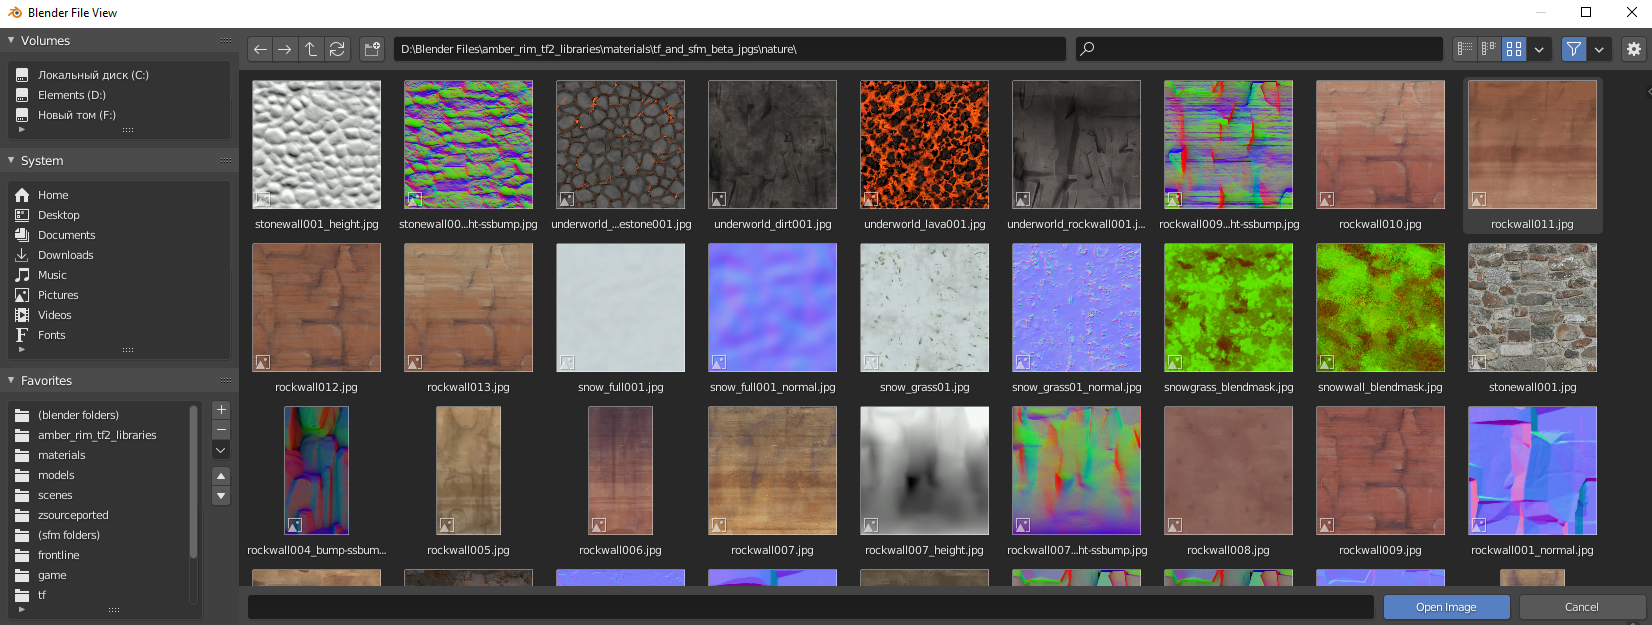Select snowgrass_blendmask.jpg thumbnail
Image resolution: width=1652 pixels, height=625 pixels.
1229,308
